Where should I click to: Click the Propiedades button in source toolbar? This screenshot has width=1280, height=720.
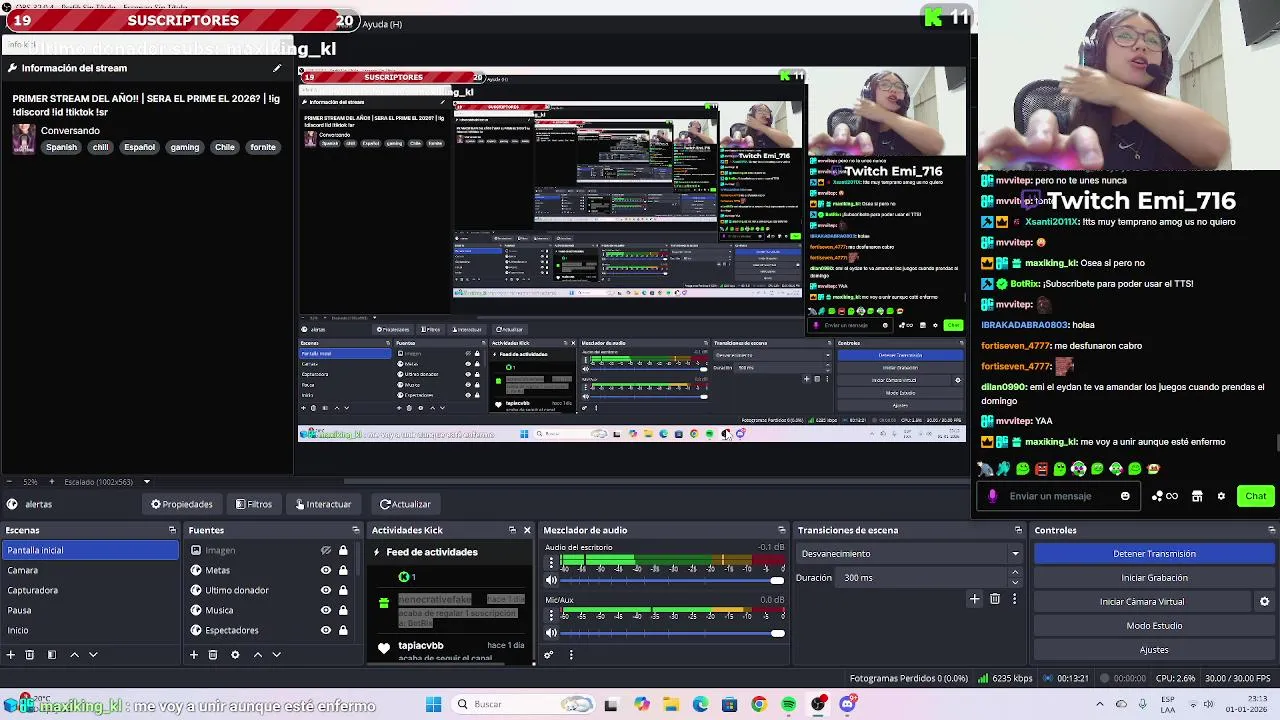click(x=182, y=504)
